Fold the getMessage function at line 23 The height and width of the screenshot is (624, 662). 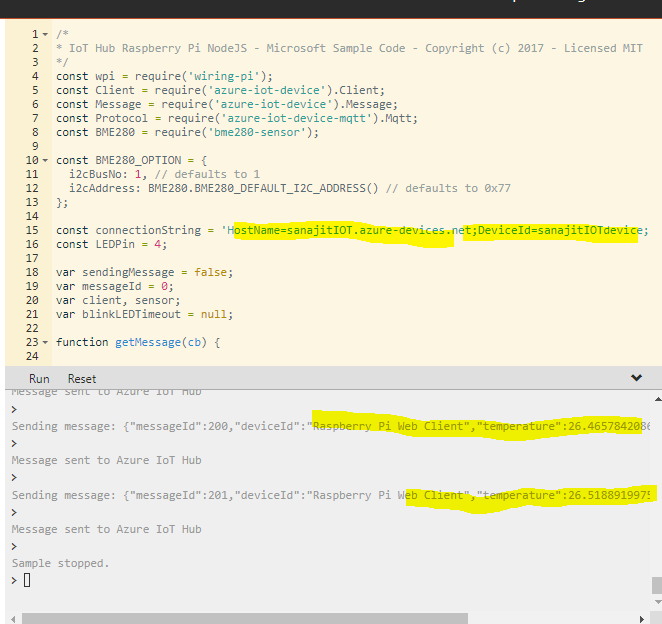pos(46,342)
